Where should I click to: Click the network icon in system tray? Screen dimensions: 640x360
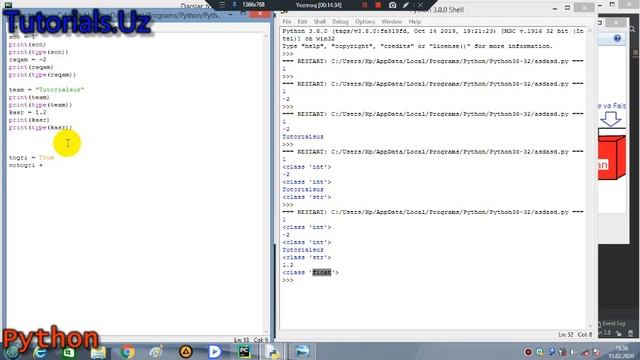[585, 352]
